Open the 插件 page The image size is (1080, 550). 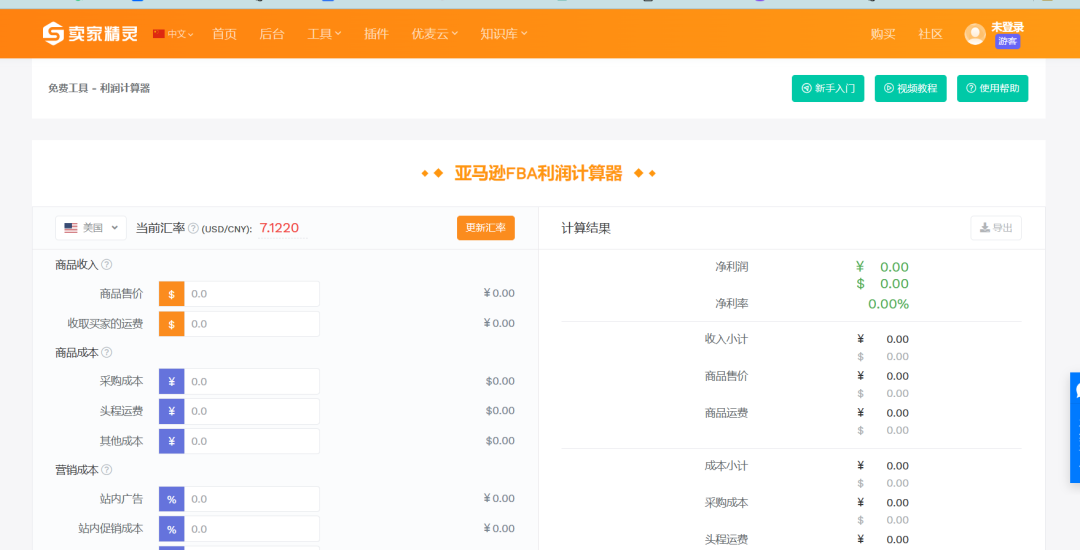(376, 34)
